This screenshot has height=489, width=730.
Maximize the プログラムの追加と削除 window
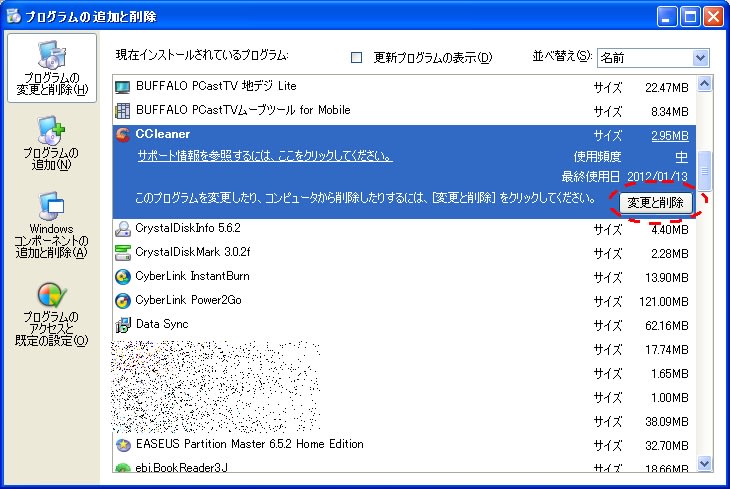[690, 17]
